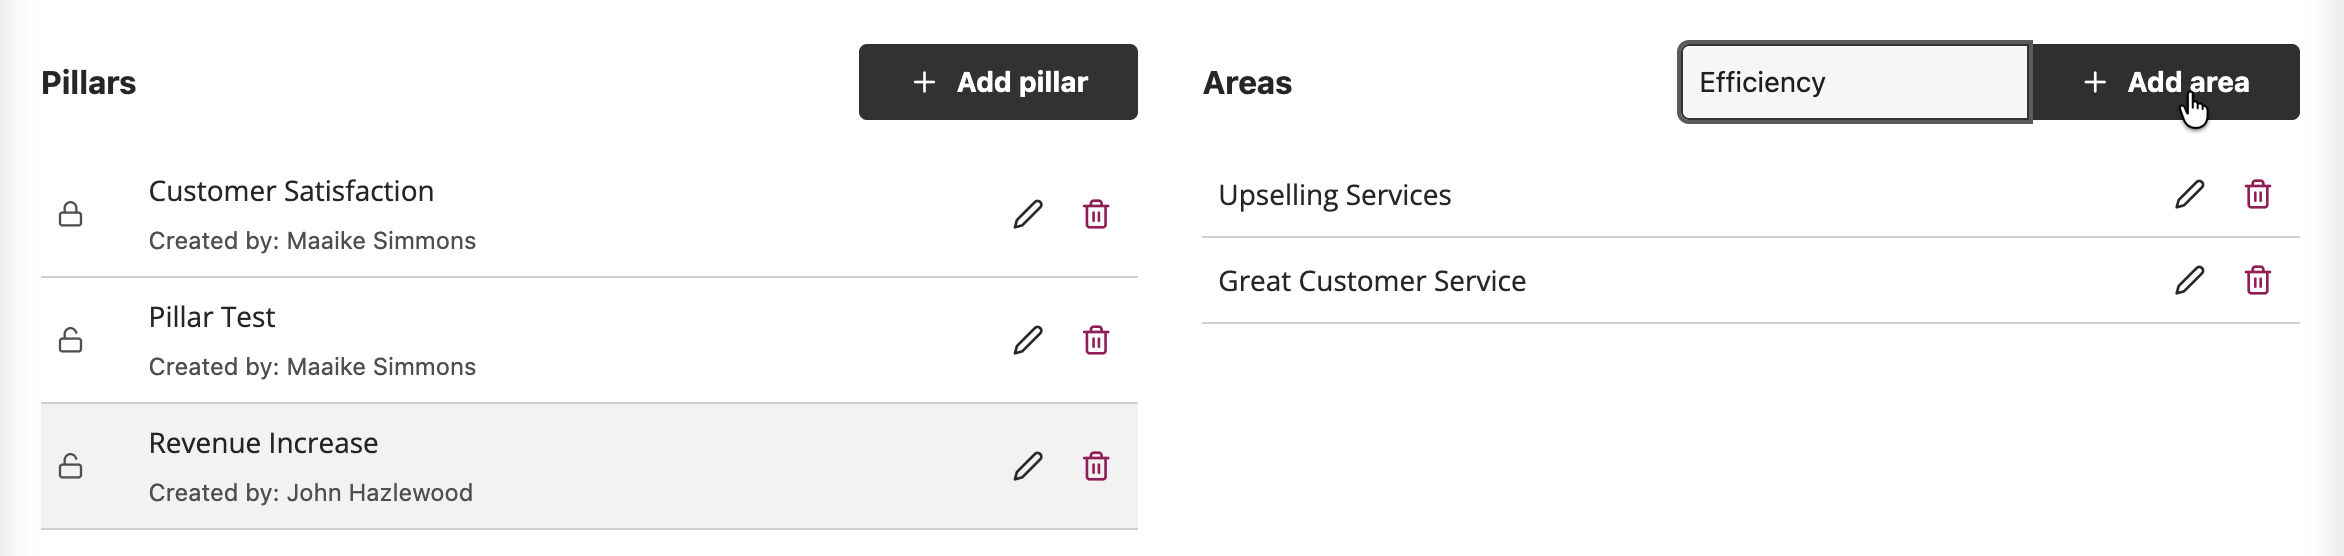Edit the Upselling Services area

pyautogui.click(x=2189, y=194)
